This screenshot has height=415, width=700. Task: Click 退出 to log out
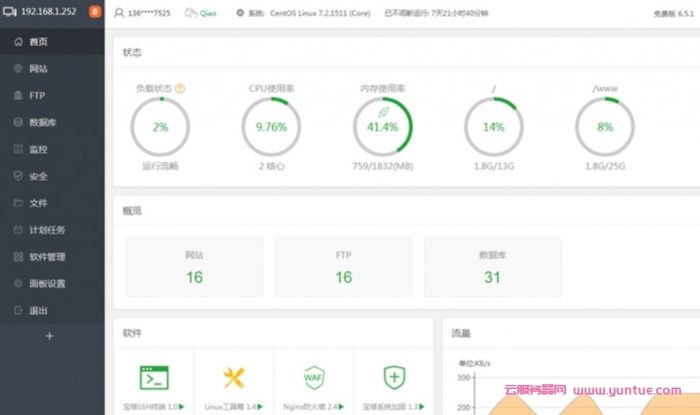[x=37, y=311]
